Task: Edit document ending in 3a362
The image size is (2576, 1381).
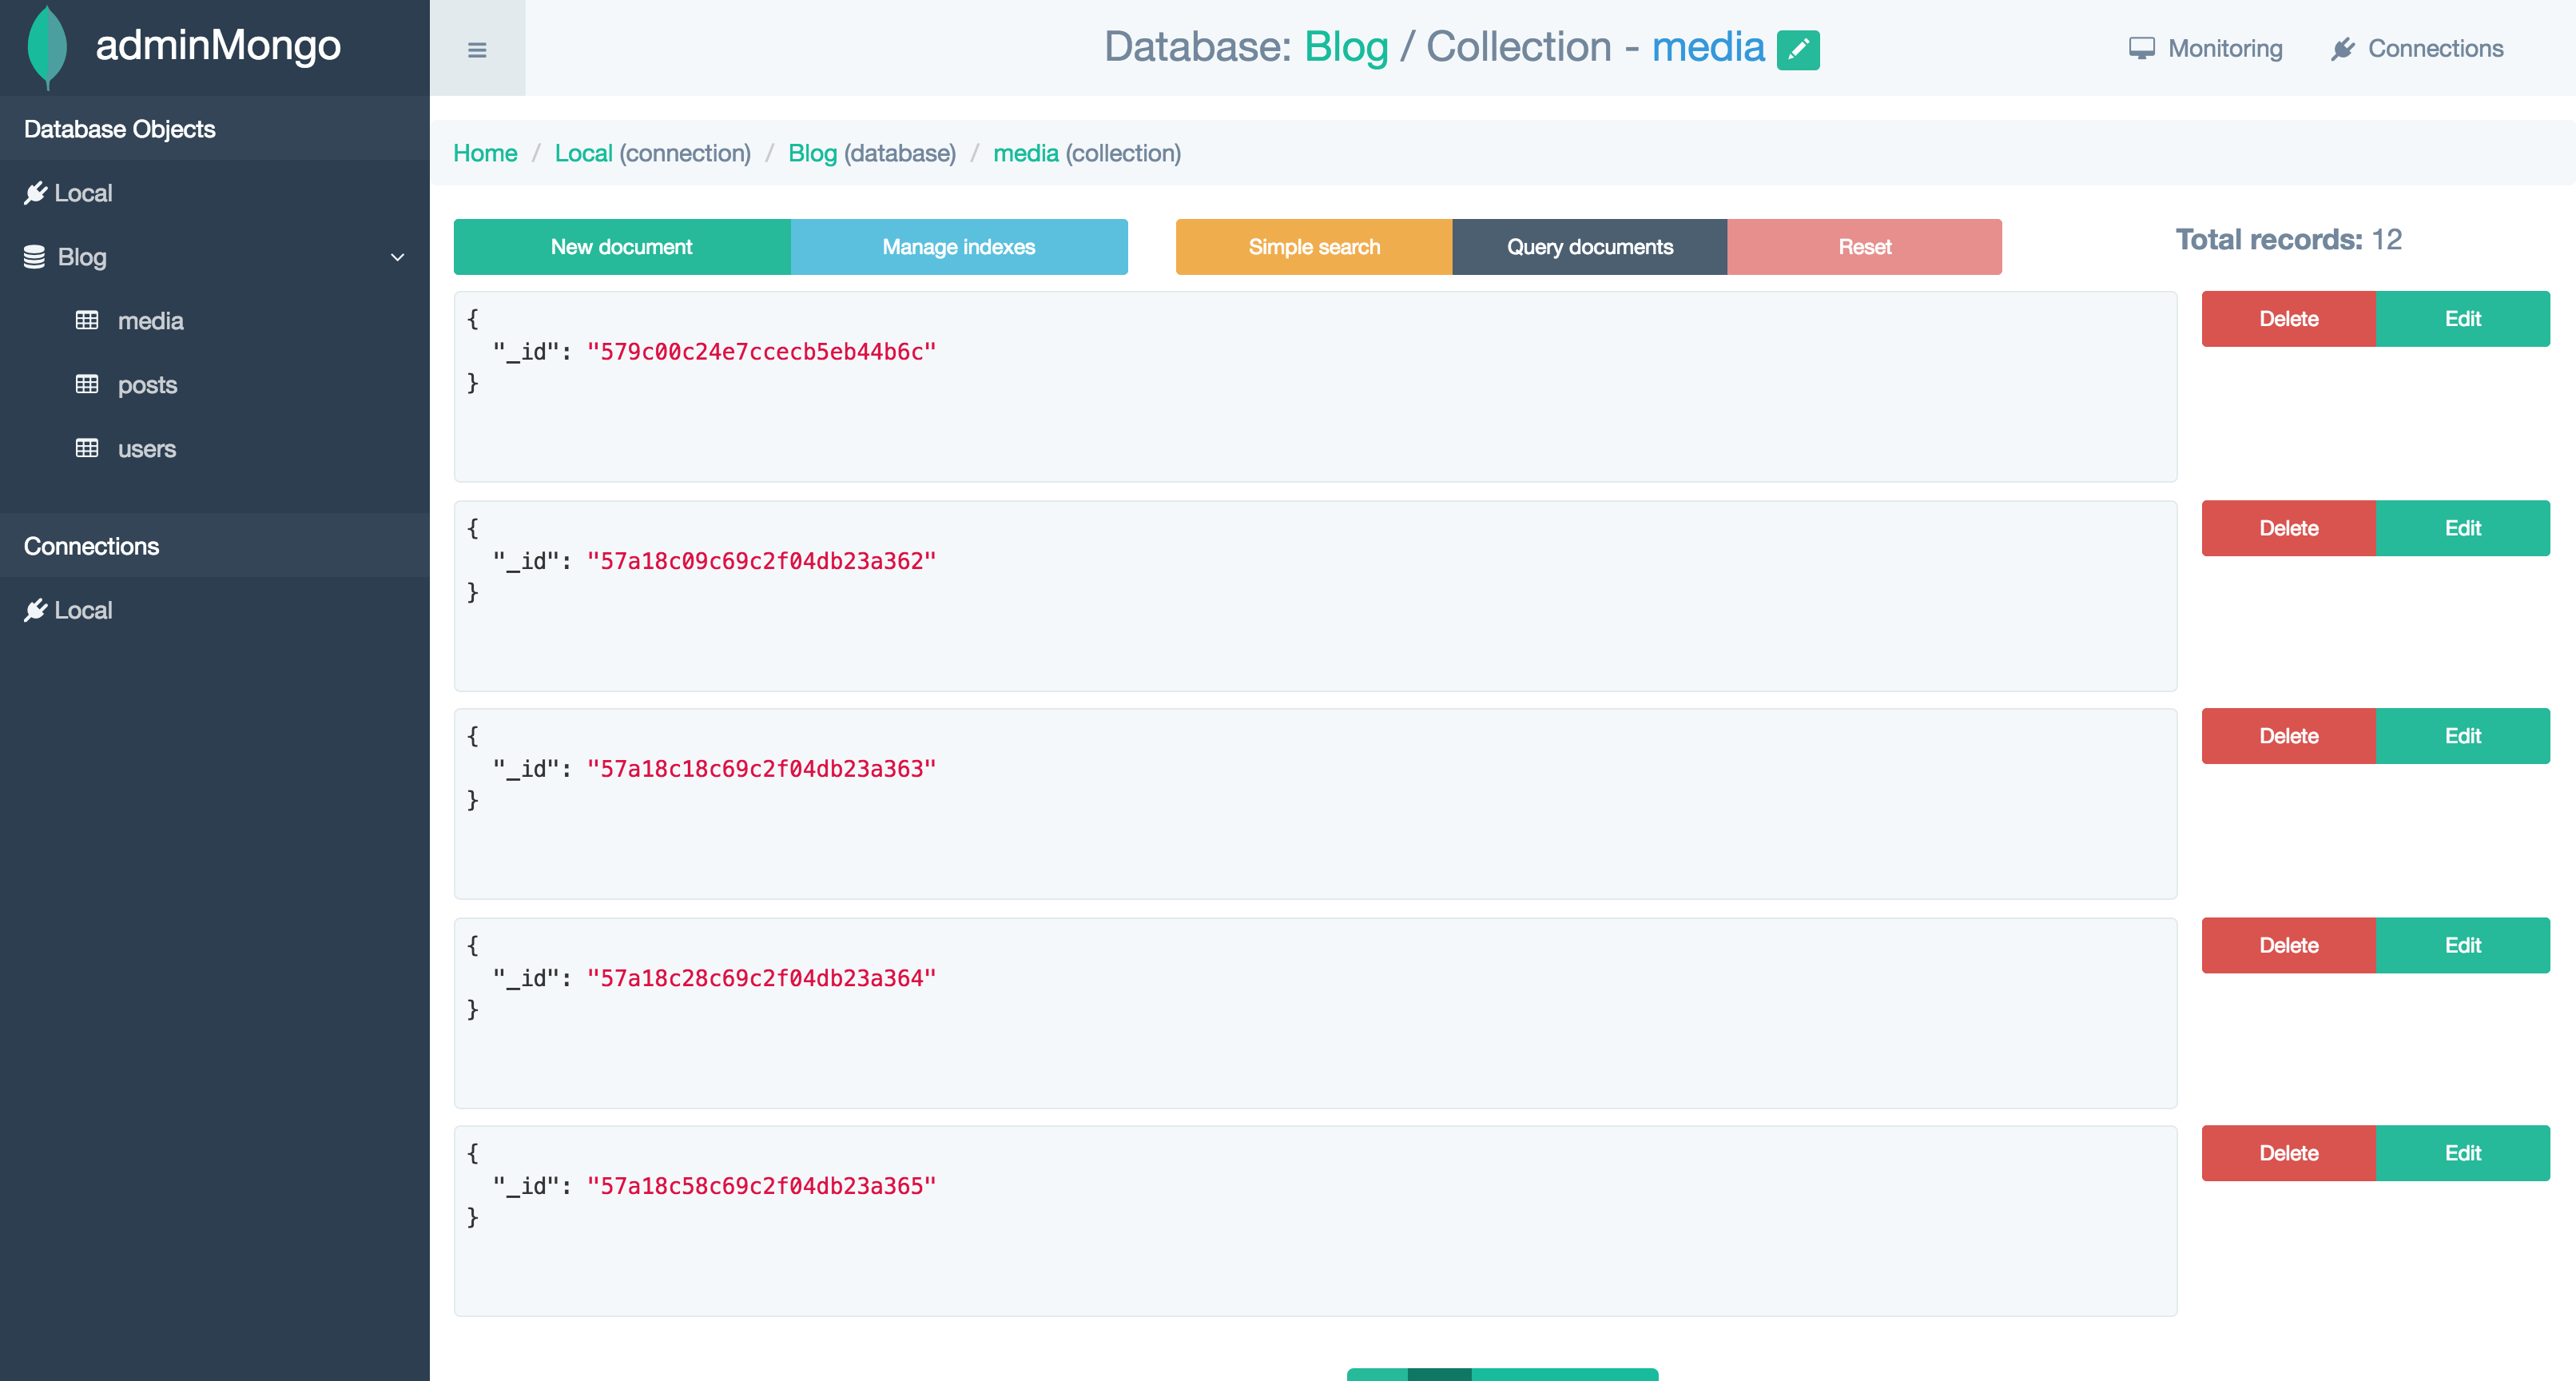Action: [2463, 528]
